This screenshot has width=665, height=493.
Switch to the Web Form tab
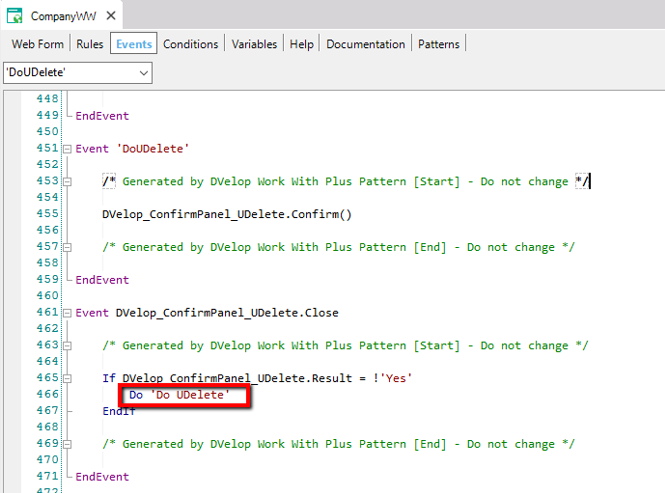coord(39,44)
